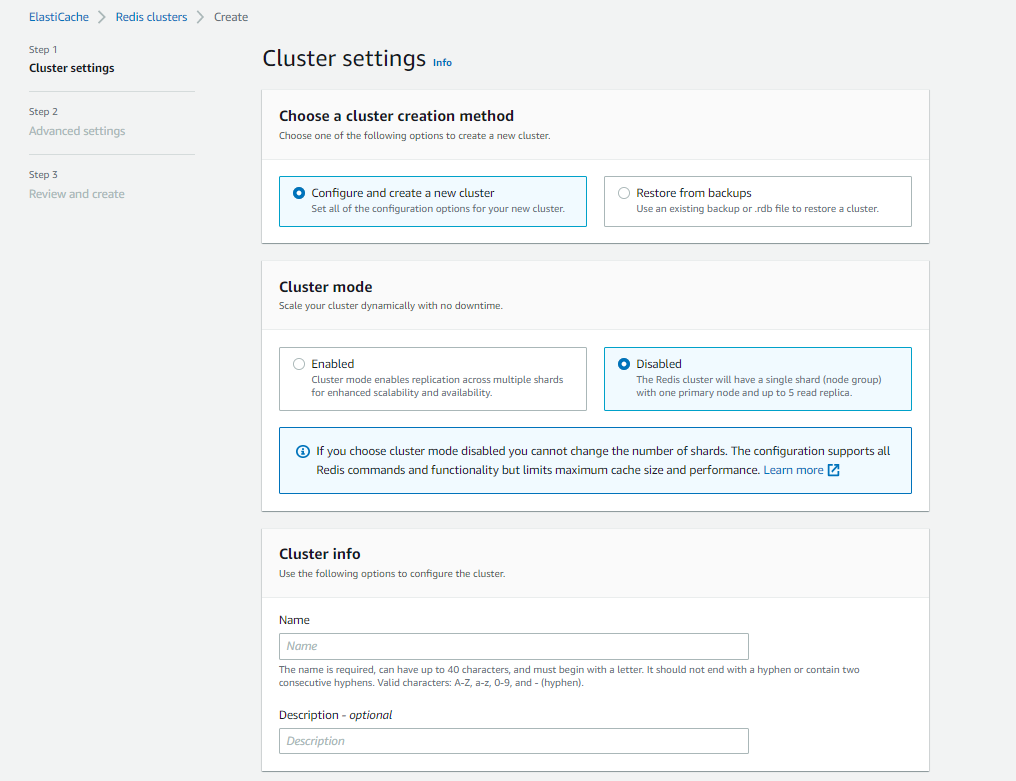Click external link icon after Learn more
The width and height of the screenshot is (1016, 781).
[x=834, y=470]
